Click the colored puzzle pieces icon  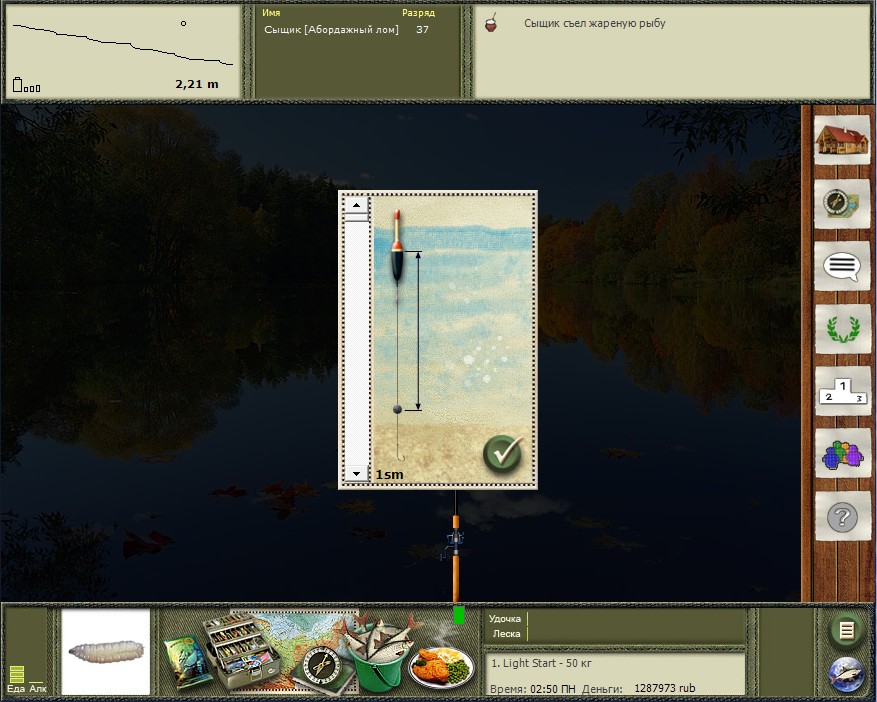pyautogui.click(x=840, y=455)
